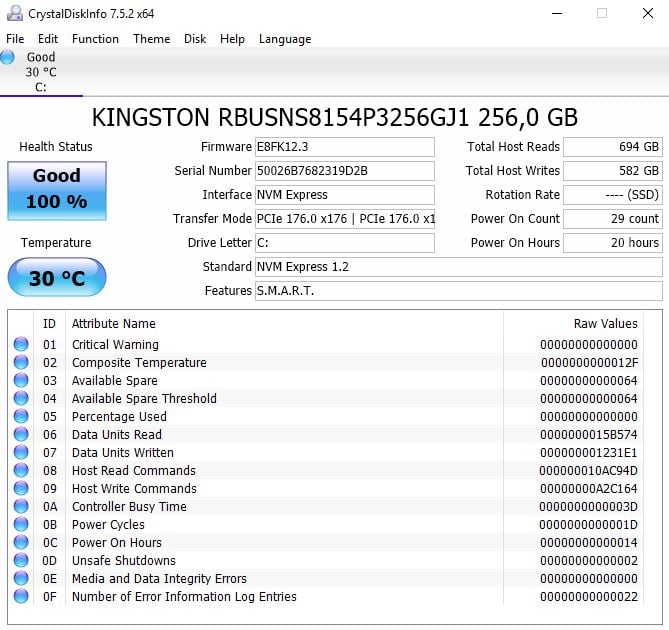
Task: Click status orb for Unsafe Shutdowns row
Action: pyautogui.click(x=21, y=560)
